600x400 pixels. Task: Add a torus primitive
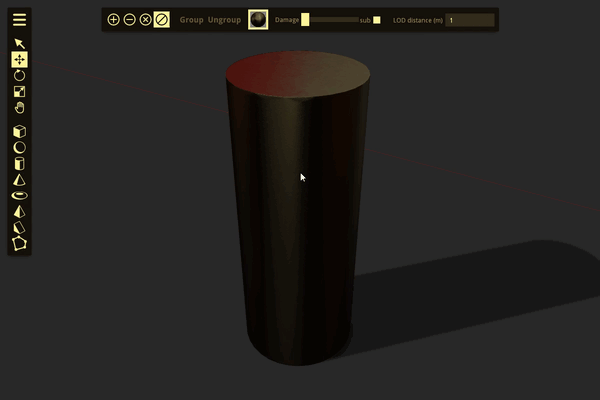tap(20, 196)
